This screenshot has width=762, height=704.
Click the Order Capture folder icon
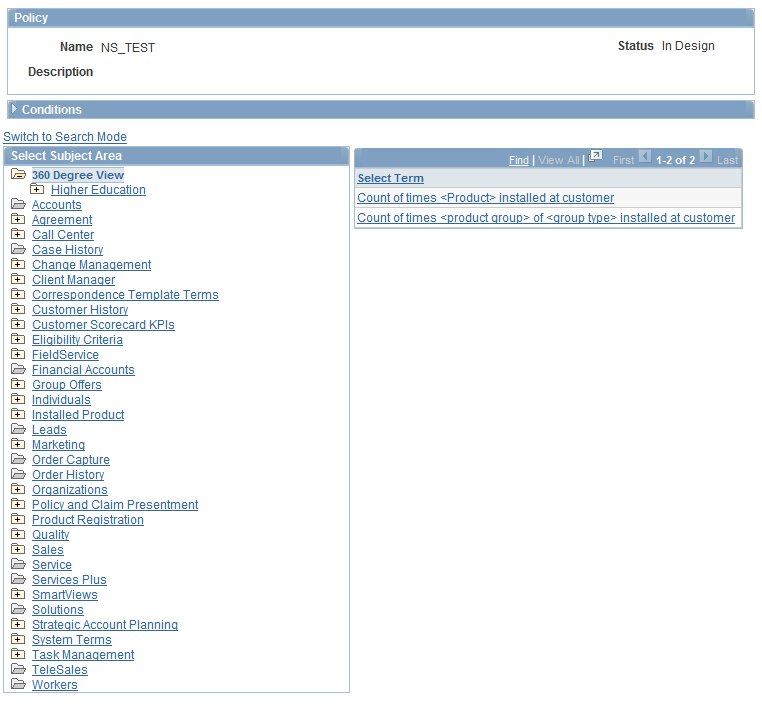click(x=18, y=459)
